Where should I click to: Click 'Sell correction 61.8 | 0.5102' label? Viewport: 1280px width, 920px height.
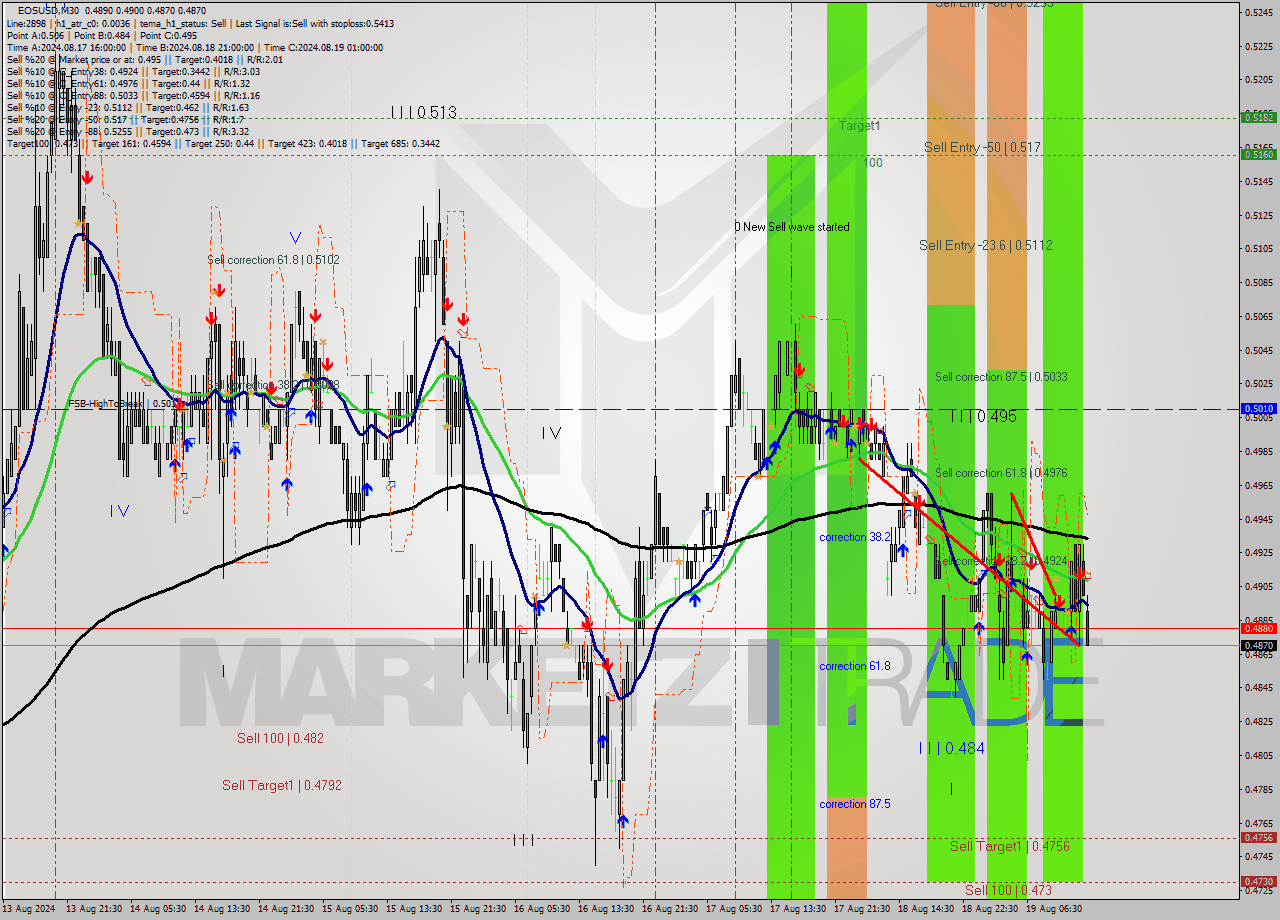(273, 260)
